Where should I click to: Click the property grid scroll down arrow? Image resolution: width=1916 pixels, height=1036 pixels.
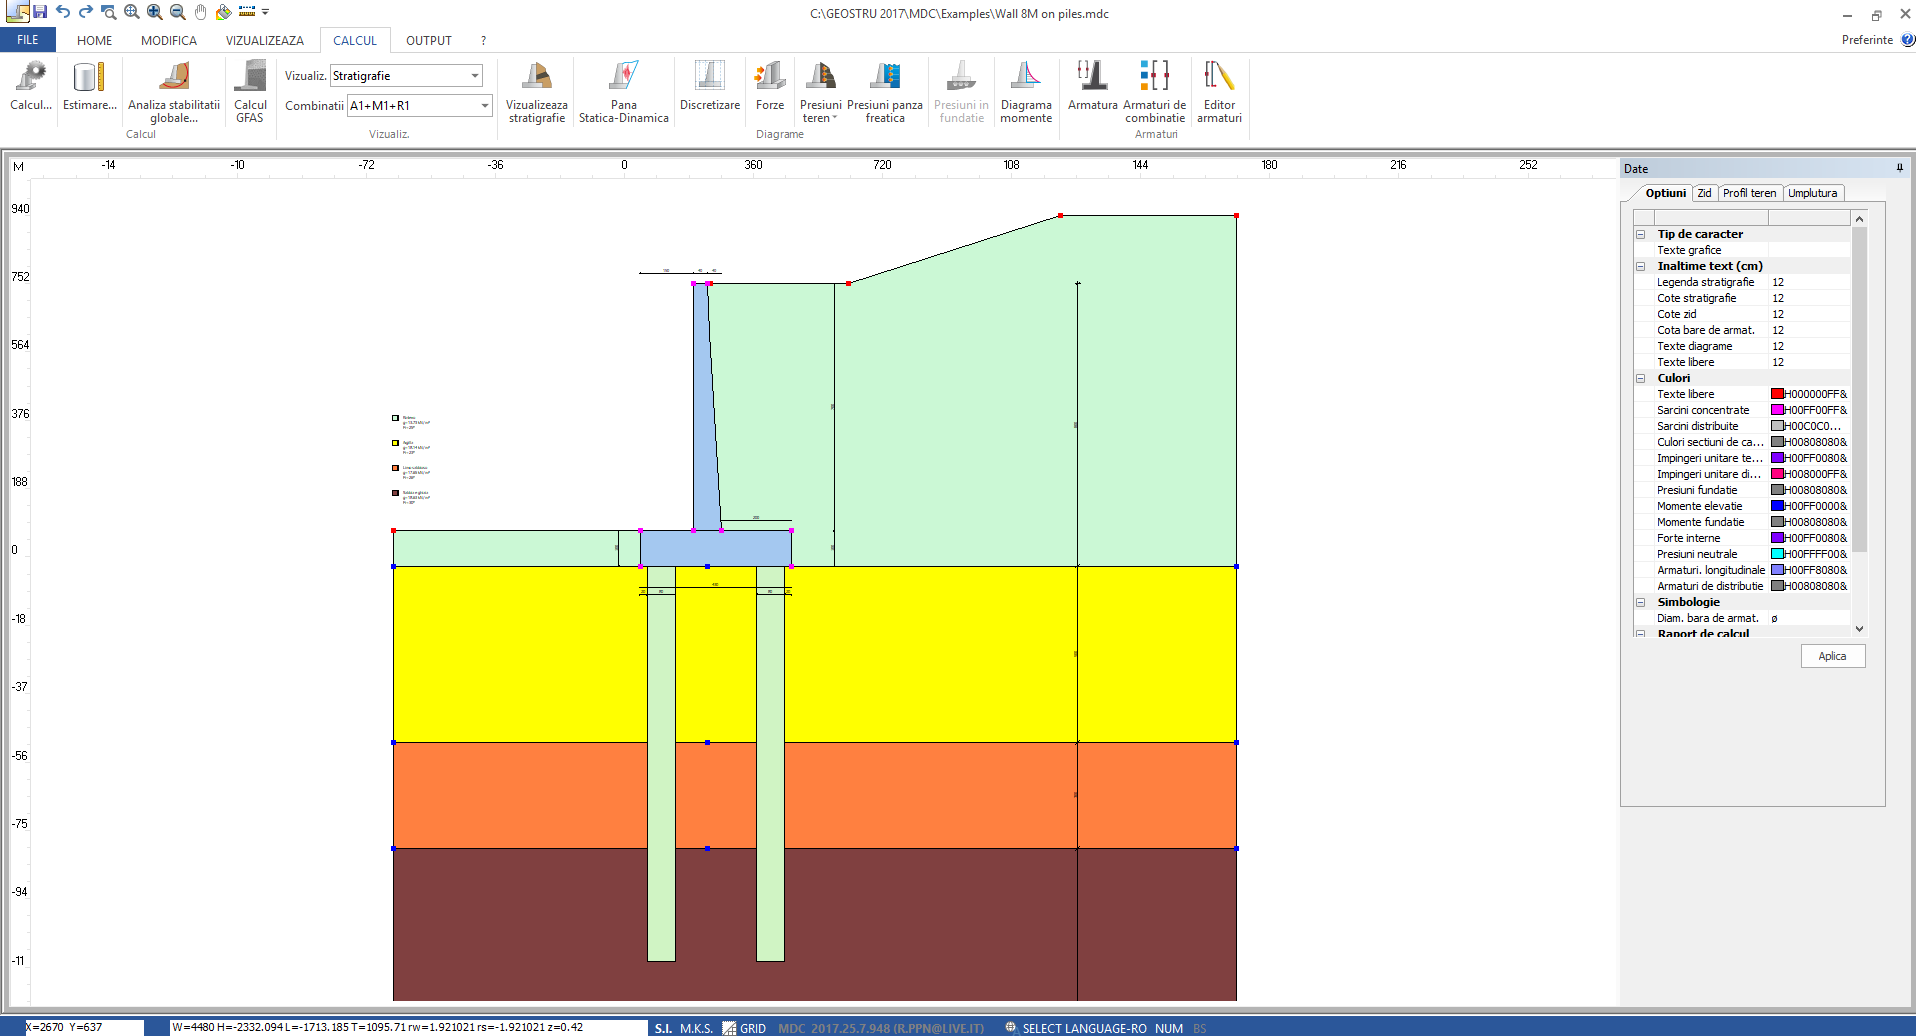[1860, 629]
